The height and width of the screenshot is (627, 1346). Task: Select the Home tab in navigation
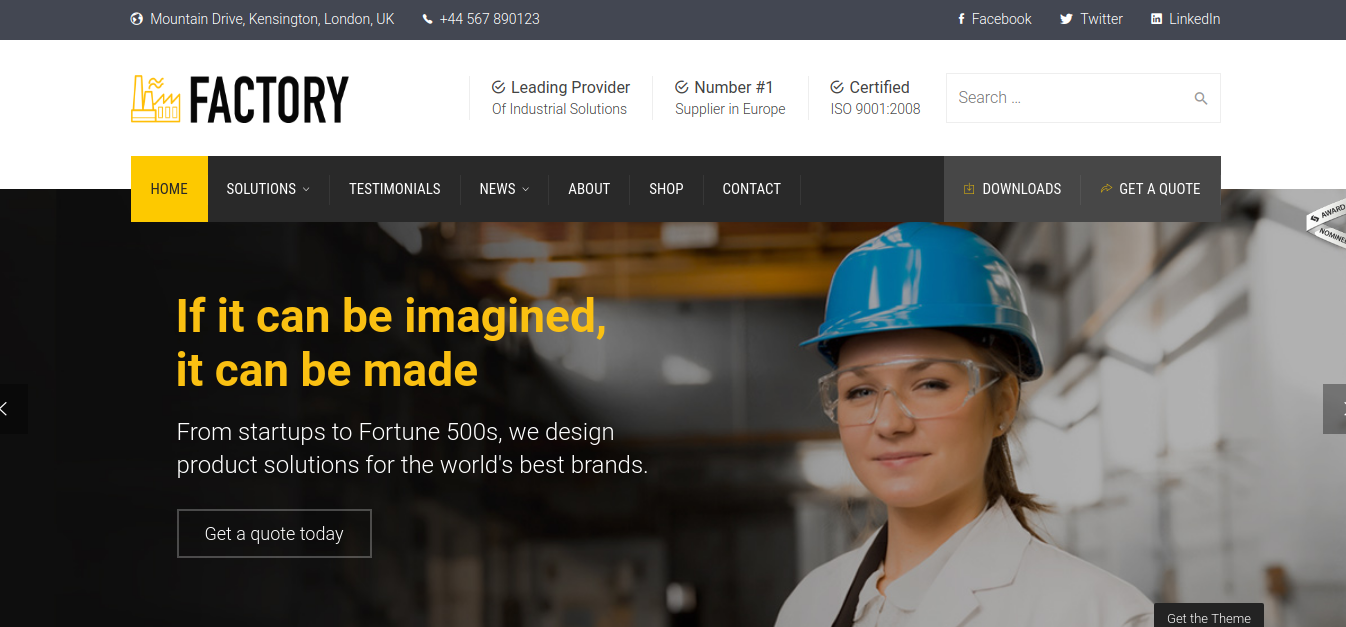[169, 189]
